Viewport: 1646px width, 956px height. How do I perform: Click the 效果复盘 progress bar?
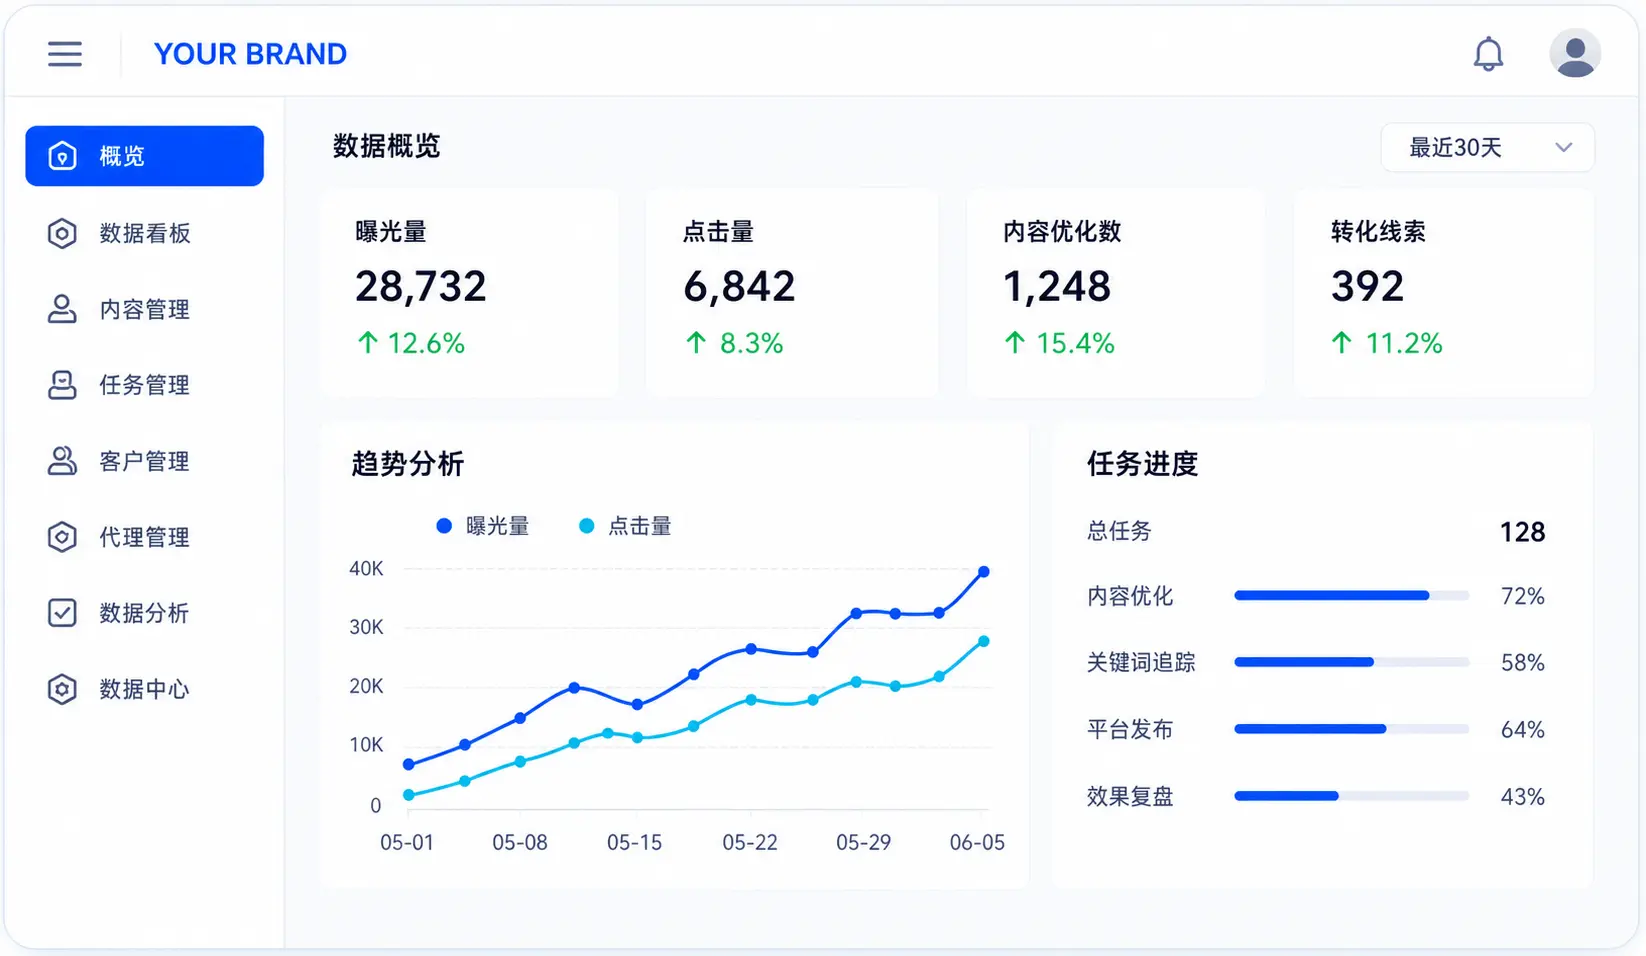1352,796
